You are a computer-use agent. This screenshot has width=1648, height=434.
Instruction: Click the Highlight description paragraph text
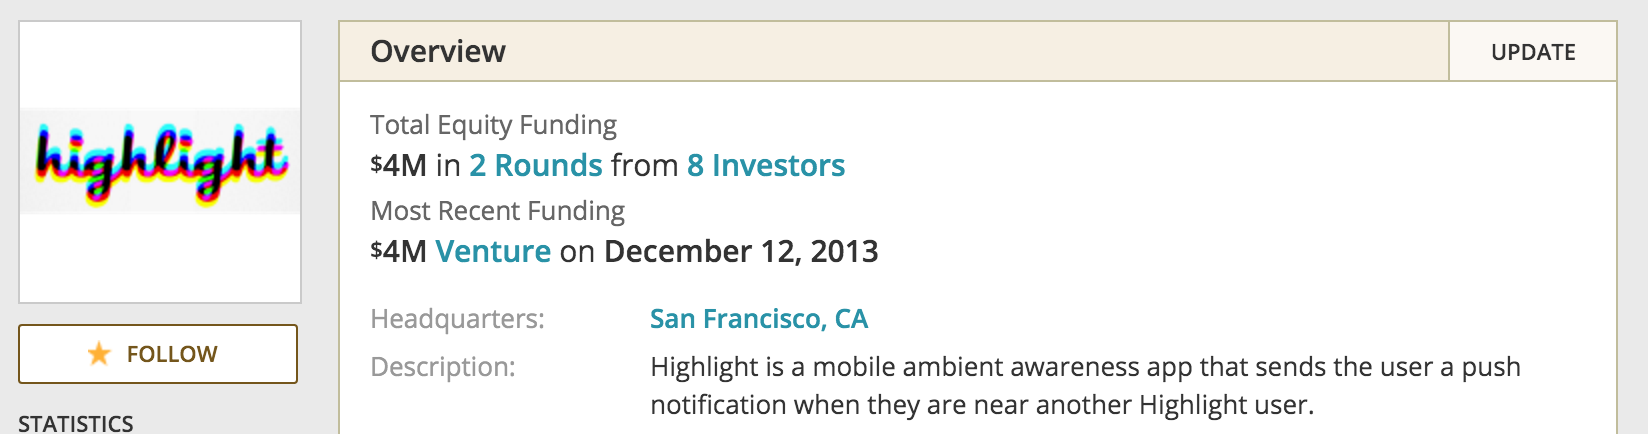pyautogui.click(x=1085, y=386)
